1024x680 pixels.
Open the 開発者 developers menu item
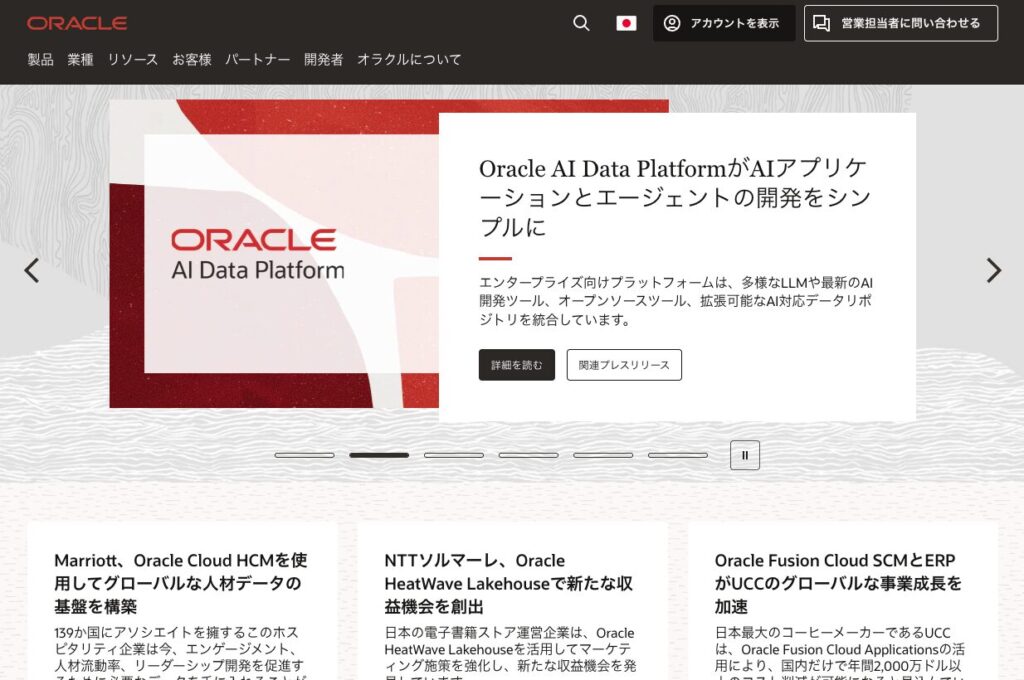[x=323, y=60]
